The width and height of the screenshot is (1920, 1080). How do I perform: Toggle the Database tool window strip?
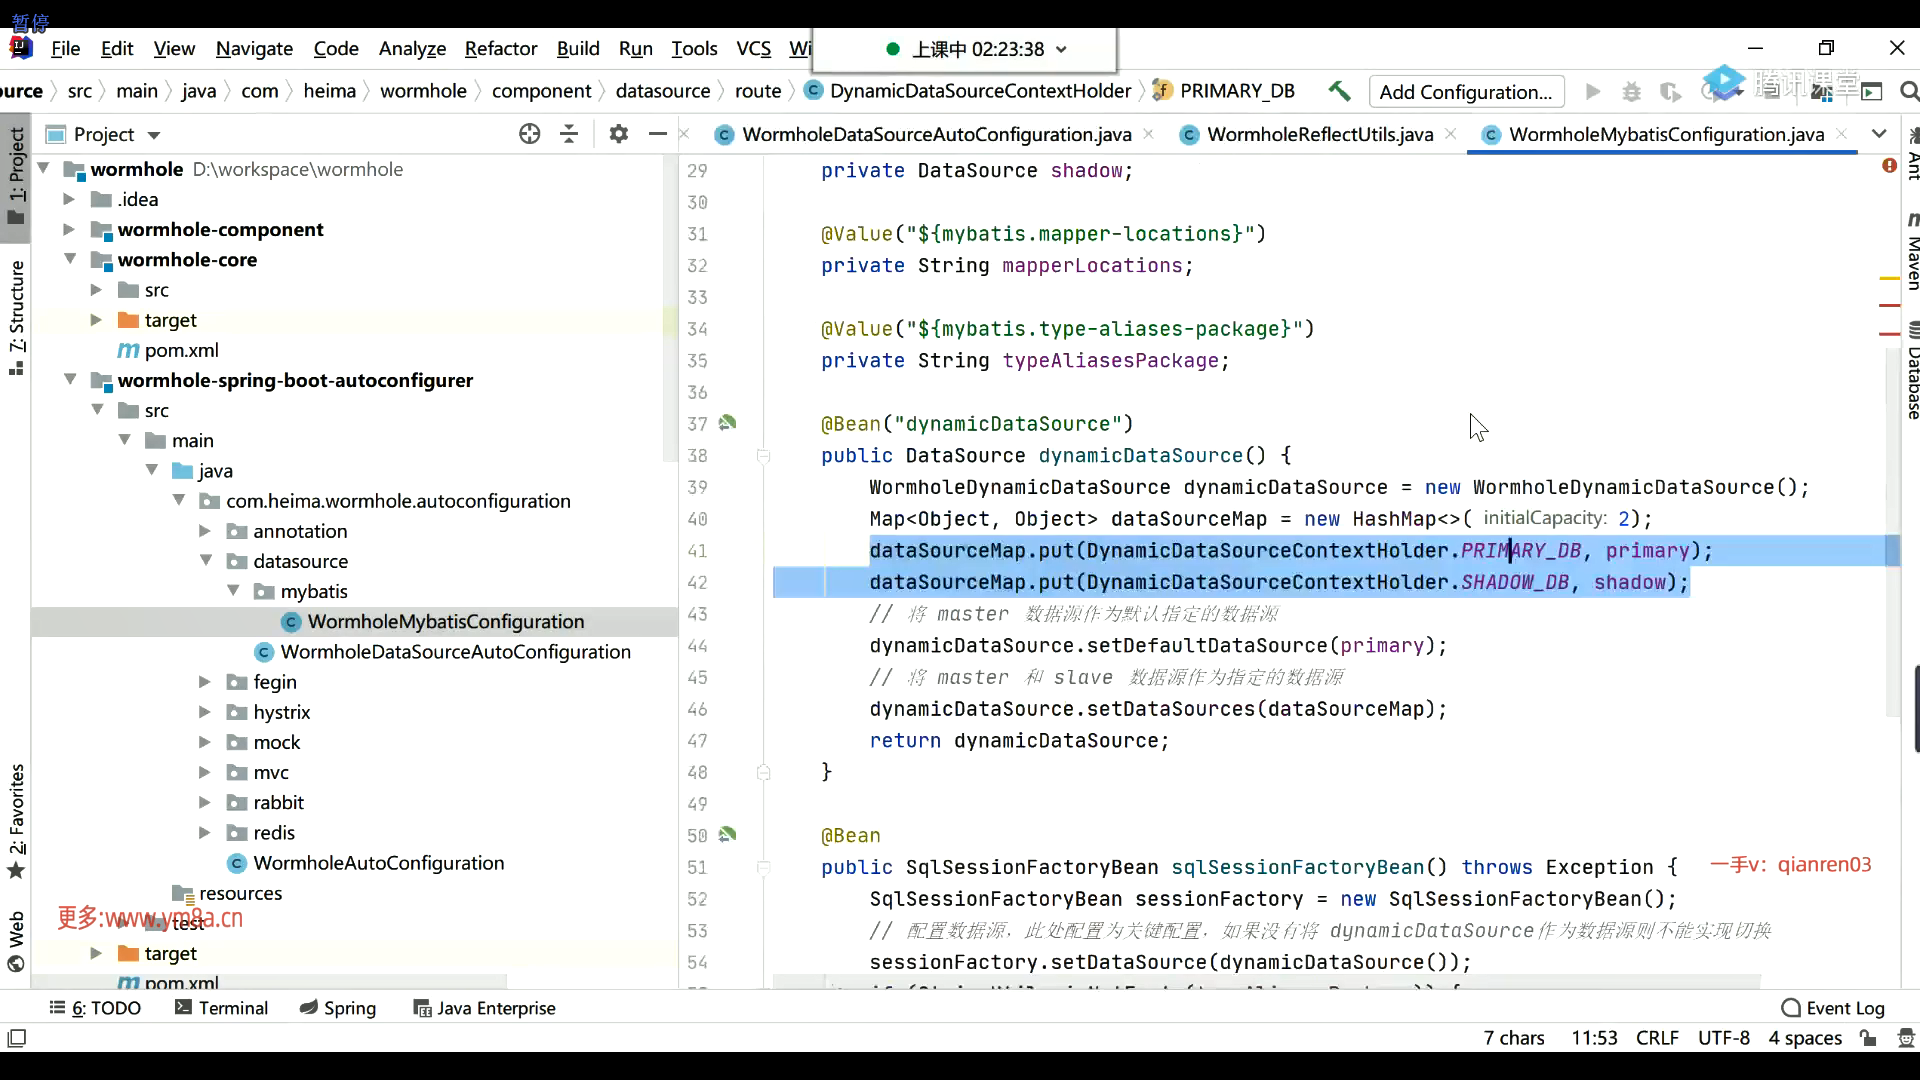pyautogui.click(x=1911, y=372)
